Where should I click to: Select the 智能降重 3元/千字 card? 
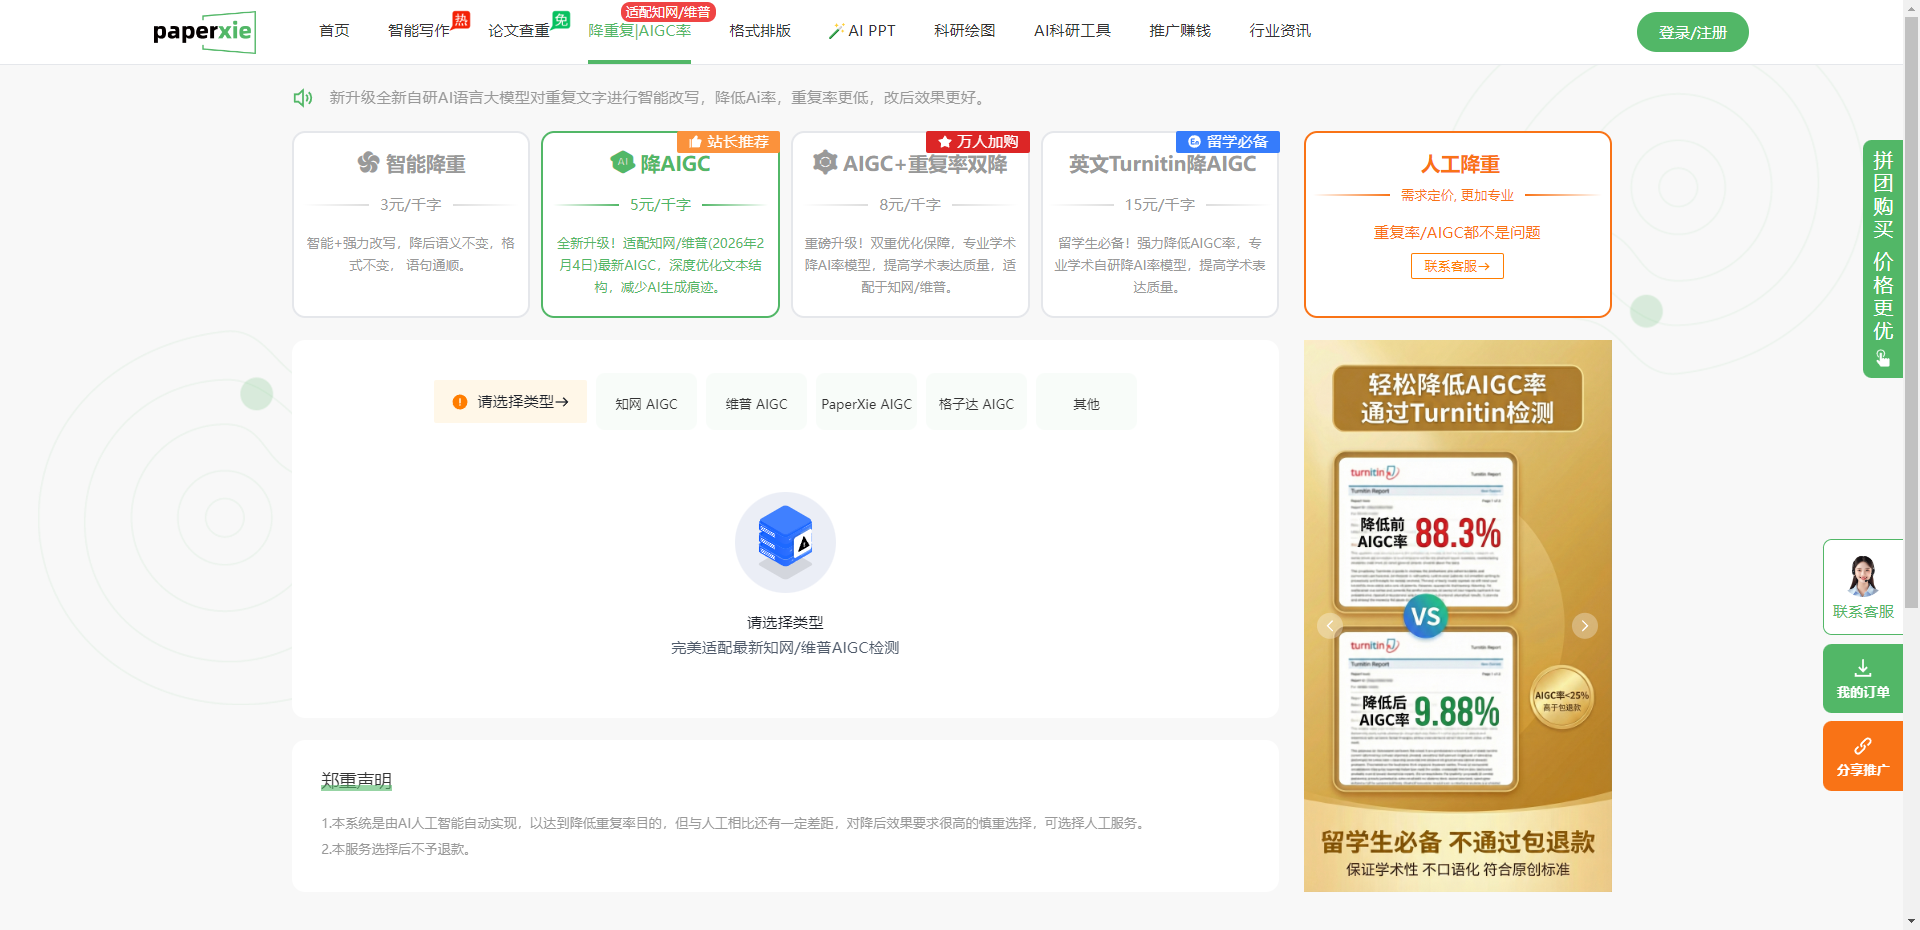point(411,225)
